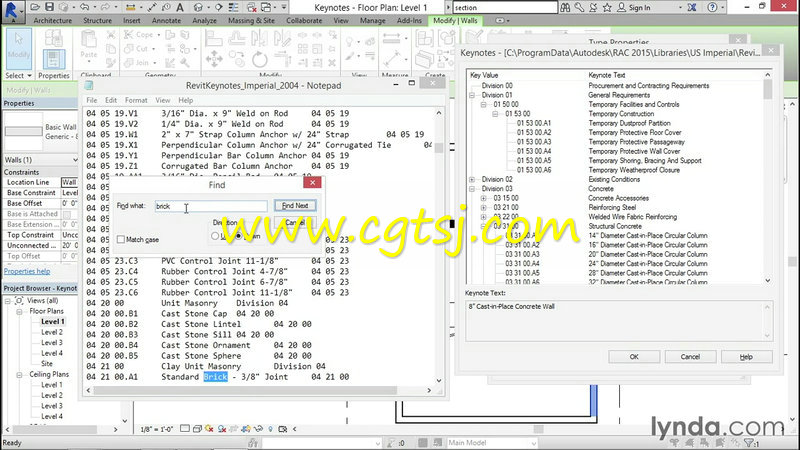The image size is (800, 450).
Task: Open the Properties help link
Action: (27, 271)
